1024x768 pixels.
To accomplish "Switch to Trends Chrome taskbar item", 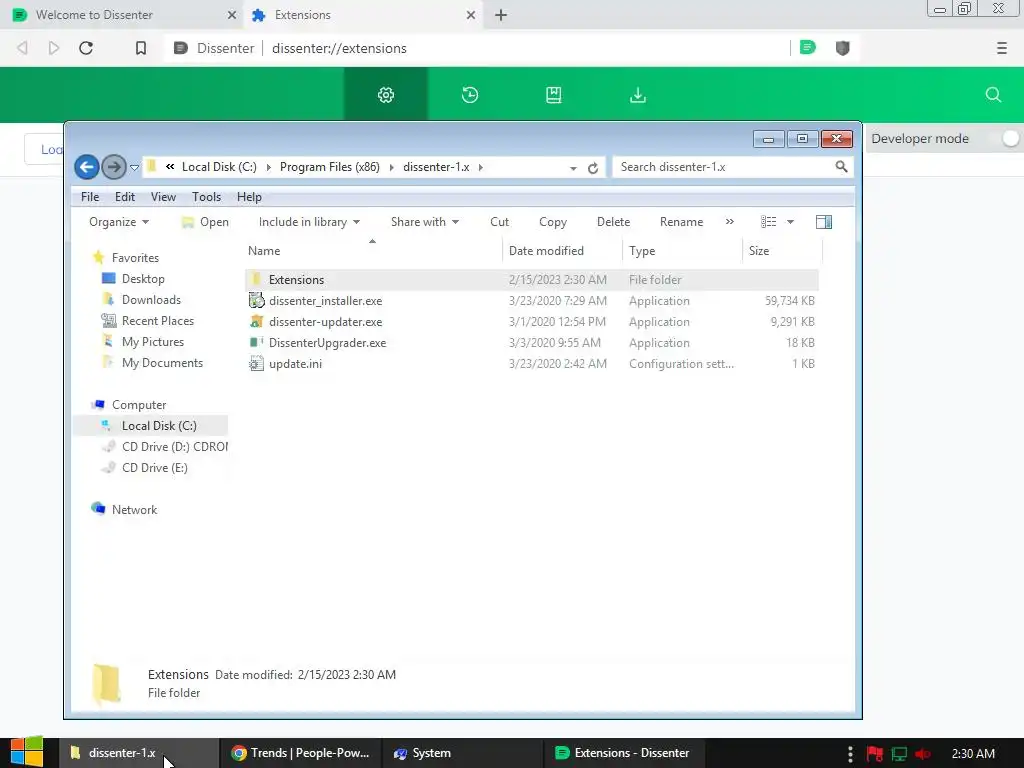I will pos(300,753).
